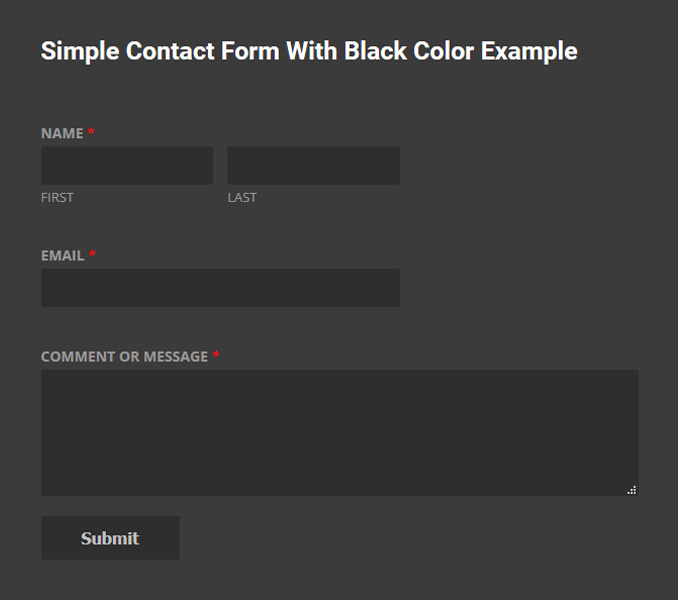
Task: Focus the Last name text box
Action: [313, 166]
